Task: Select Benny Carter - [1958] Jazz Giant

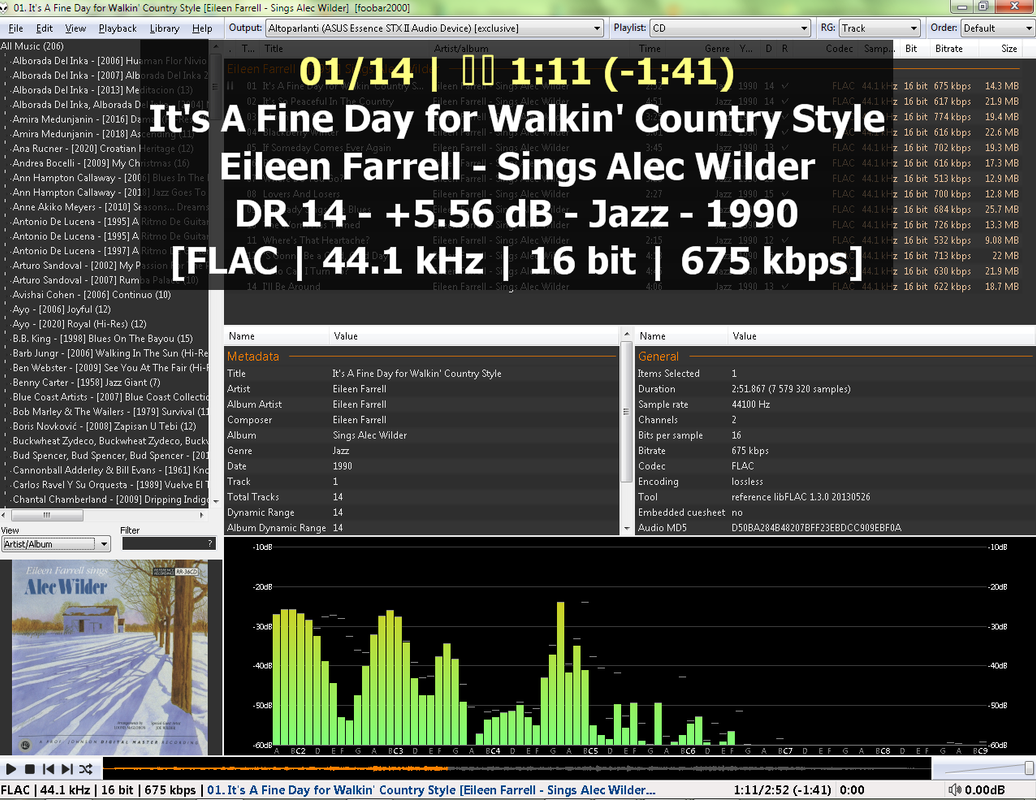Action: (x=87, y=382)
